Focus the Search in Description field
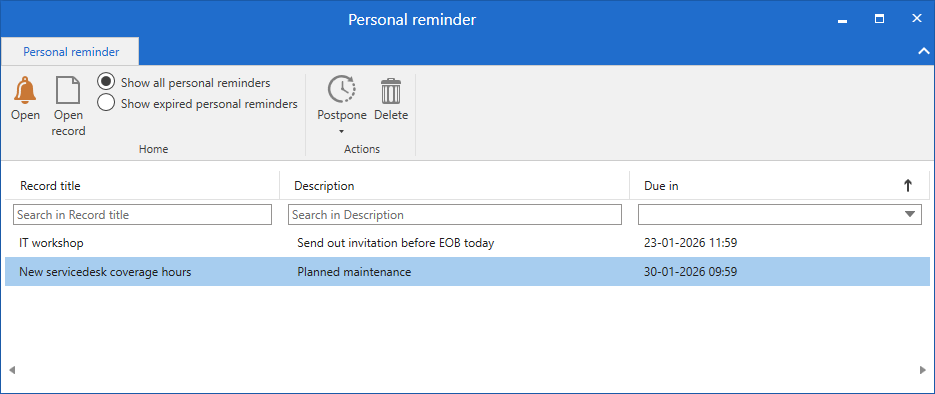The height and width of the screenshot is (394, 935). coord(455,215)
